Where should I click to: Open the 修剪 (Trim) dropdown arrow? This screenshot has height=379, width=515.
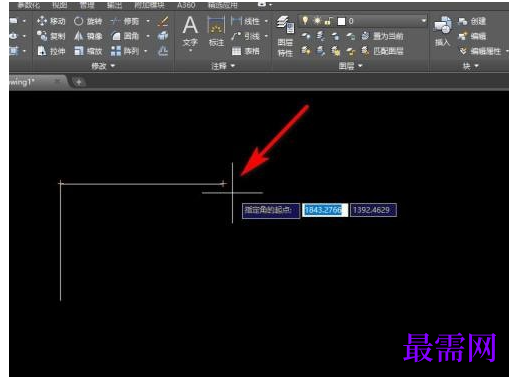(x=148, y=21)
